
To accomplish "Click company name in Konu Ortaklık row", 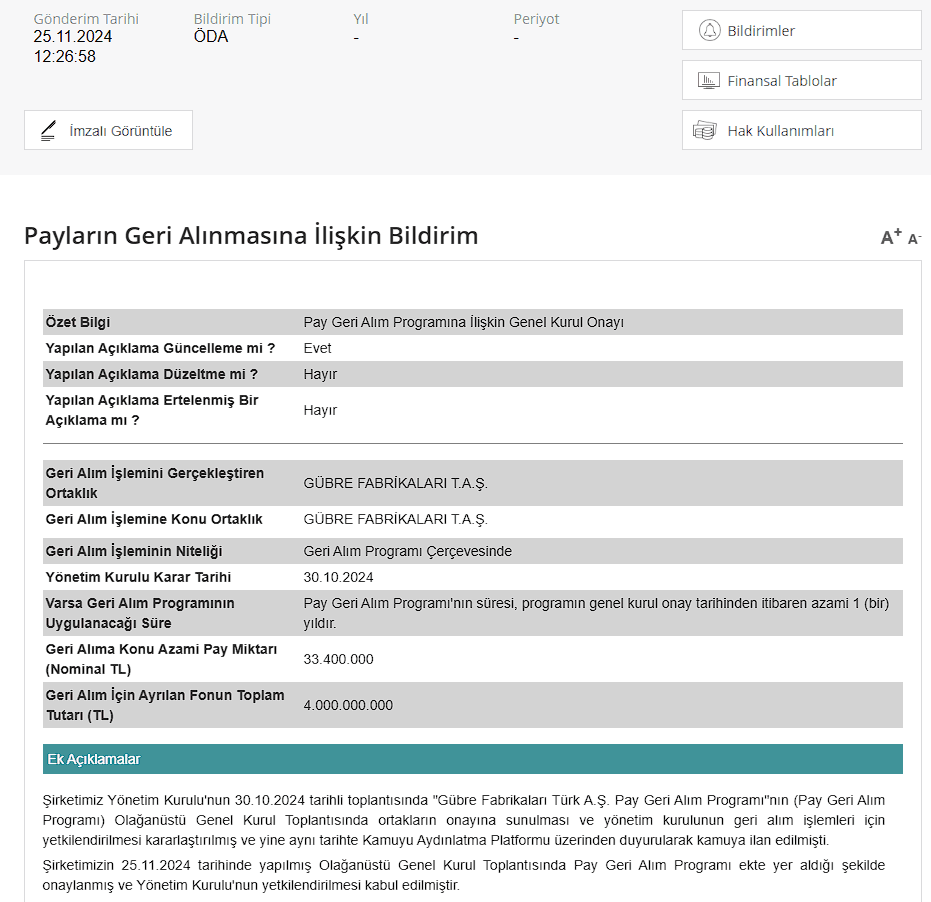I will (395, 520).
